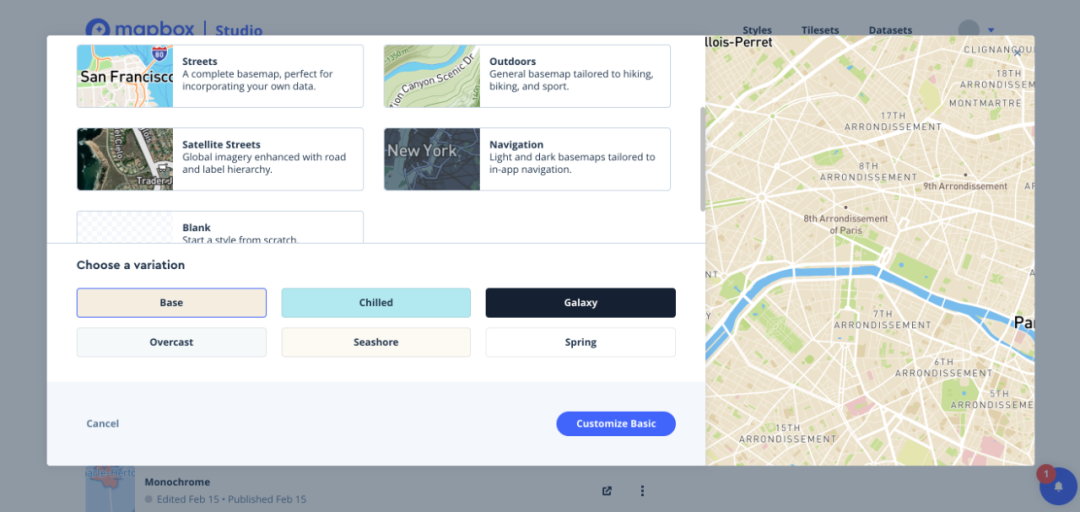This screenshot has width=1080, height=512.
Task: Click the Monochrome style thumbnail
Action: (x=110, y=489)
